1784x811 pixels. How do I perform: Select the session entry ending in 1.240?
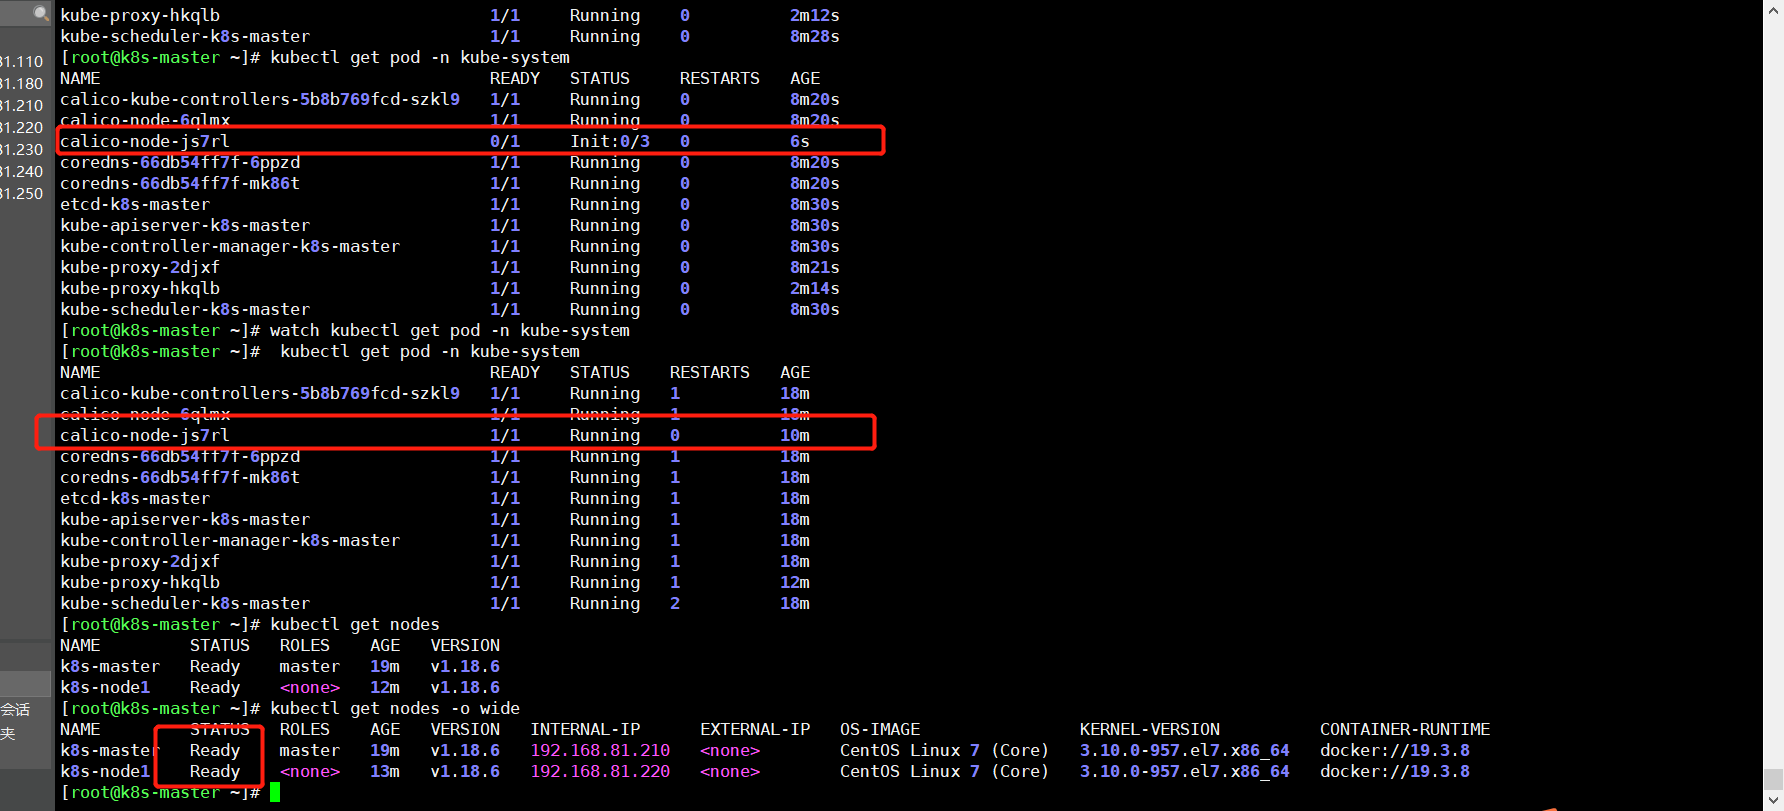pyautogui.click(x=22, y=171)
